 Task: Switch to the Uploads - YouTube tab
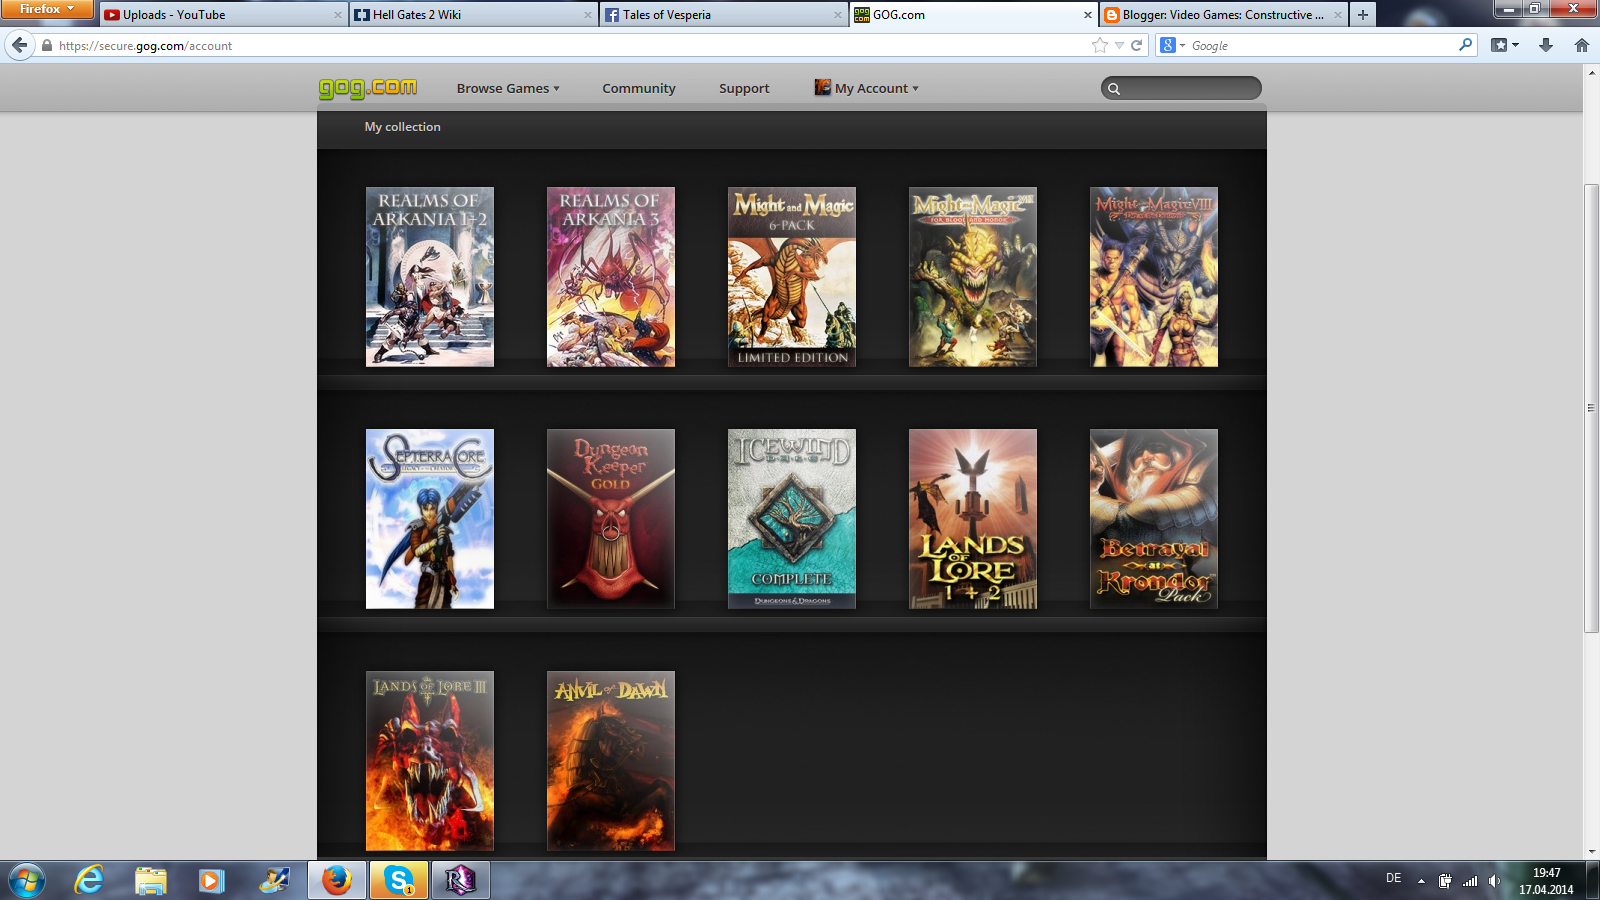[223, 15]
